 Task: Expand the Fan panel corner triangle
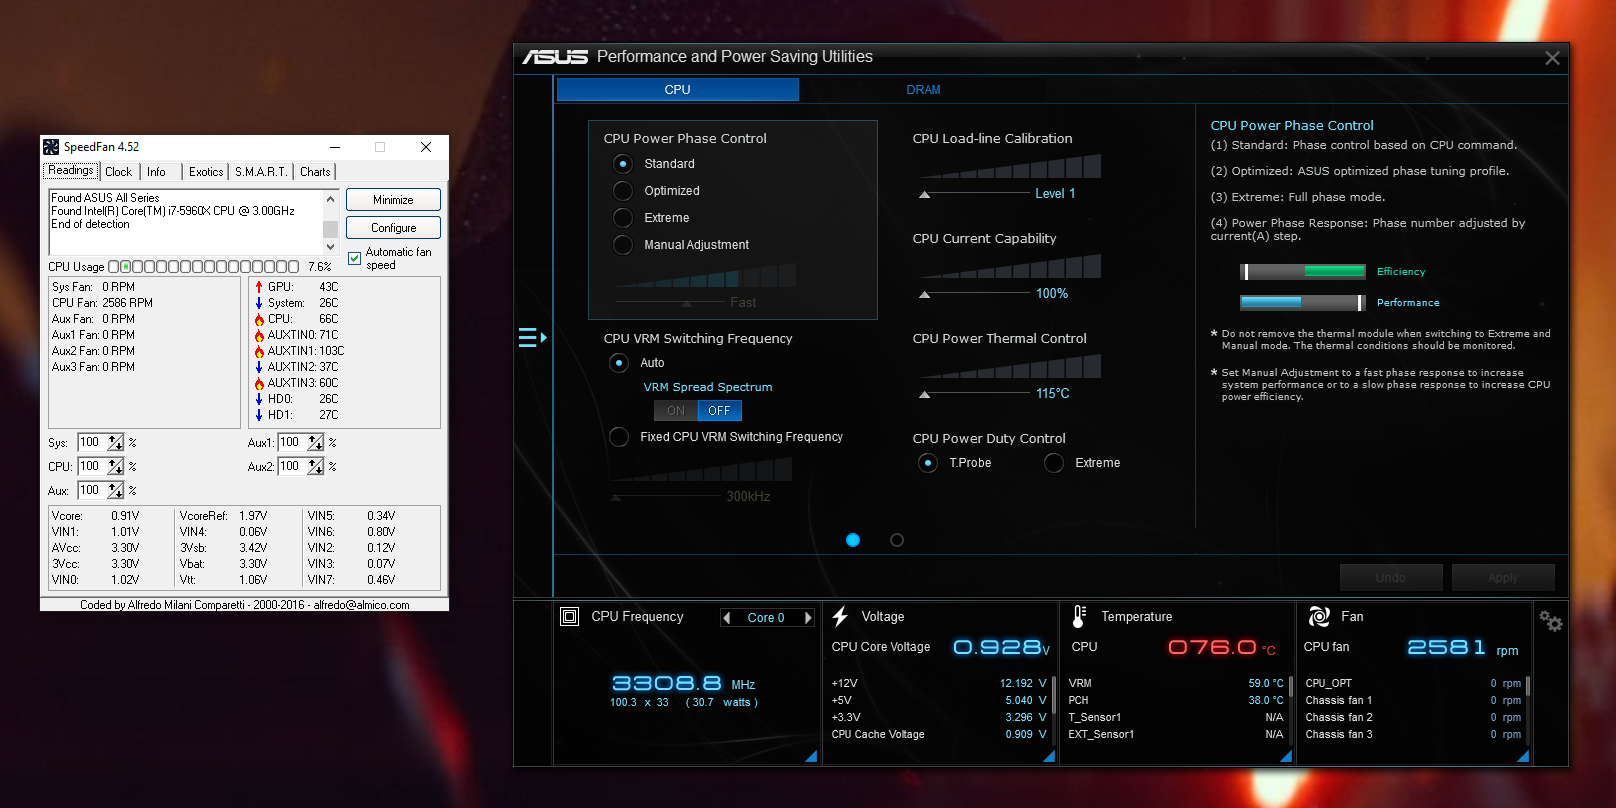pos(1523,757)
